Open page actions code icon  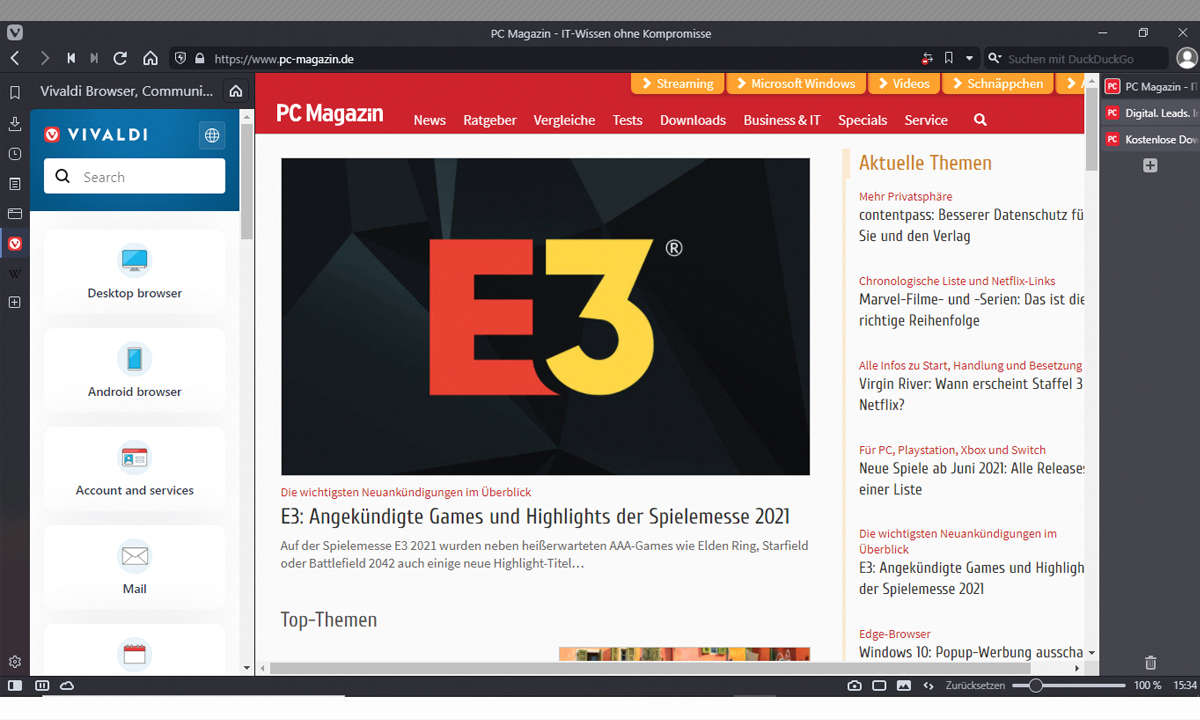click(x=929, y=686)
